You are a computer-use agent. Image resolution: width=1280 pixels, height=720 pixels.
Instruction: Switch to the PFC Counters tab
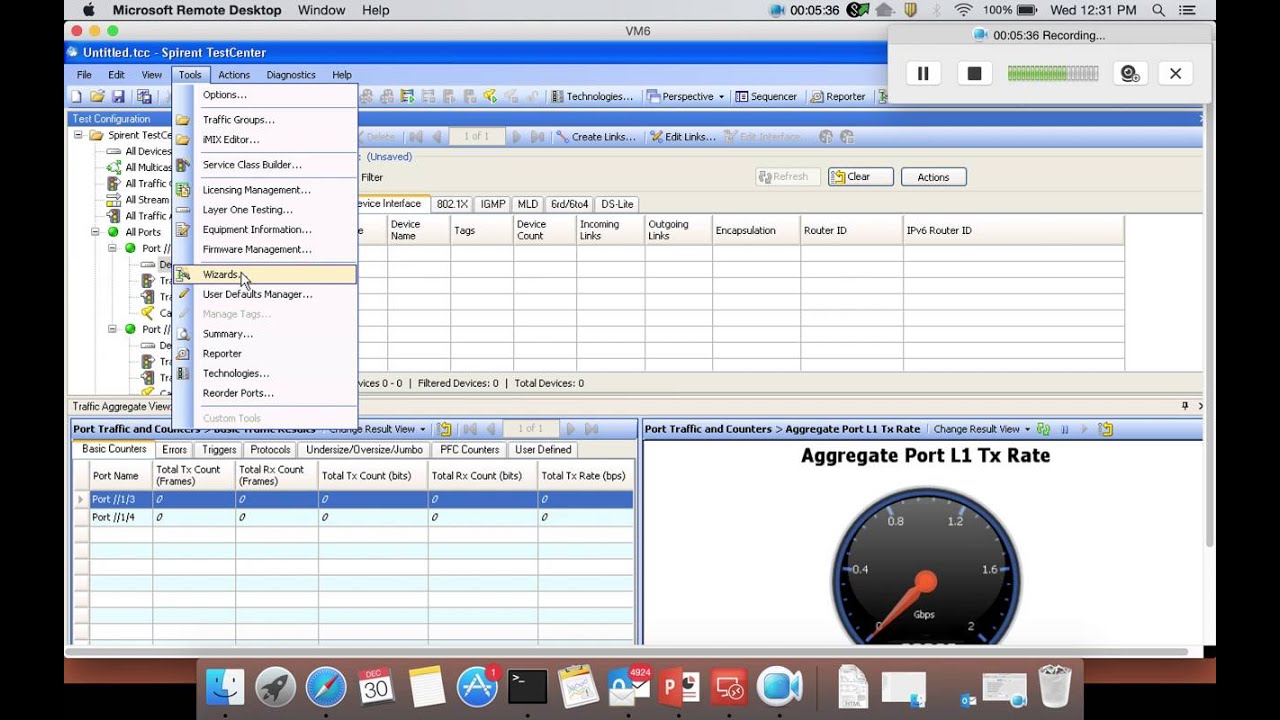(x=469, y=450)
